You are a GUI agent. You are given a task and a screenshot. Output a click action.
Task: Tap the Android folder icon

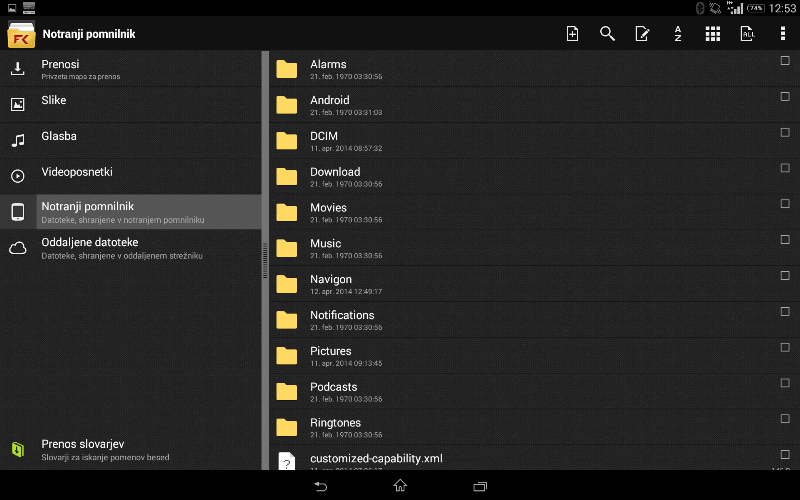tap(287, 105)
